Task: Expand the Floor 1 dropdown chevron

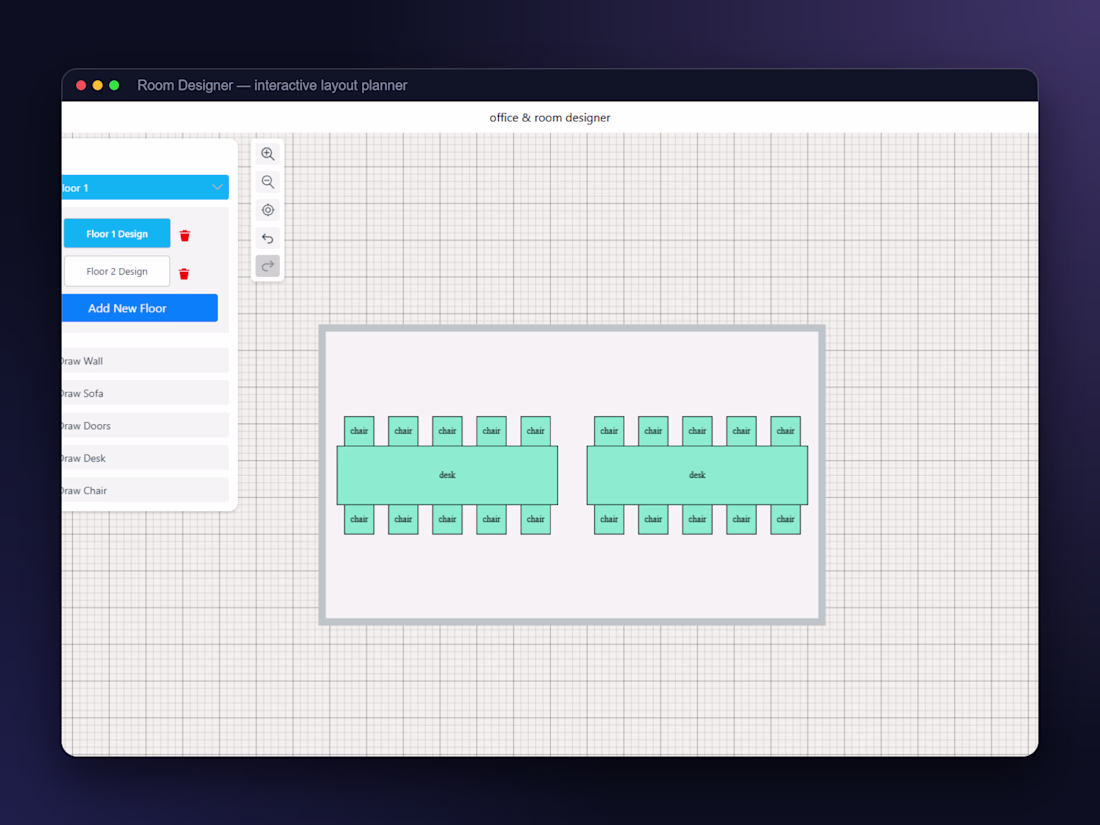Action: tap(217, 187)
